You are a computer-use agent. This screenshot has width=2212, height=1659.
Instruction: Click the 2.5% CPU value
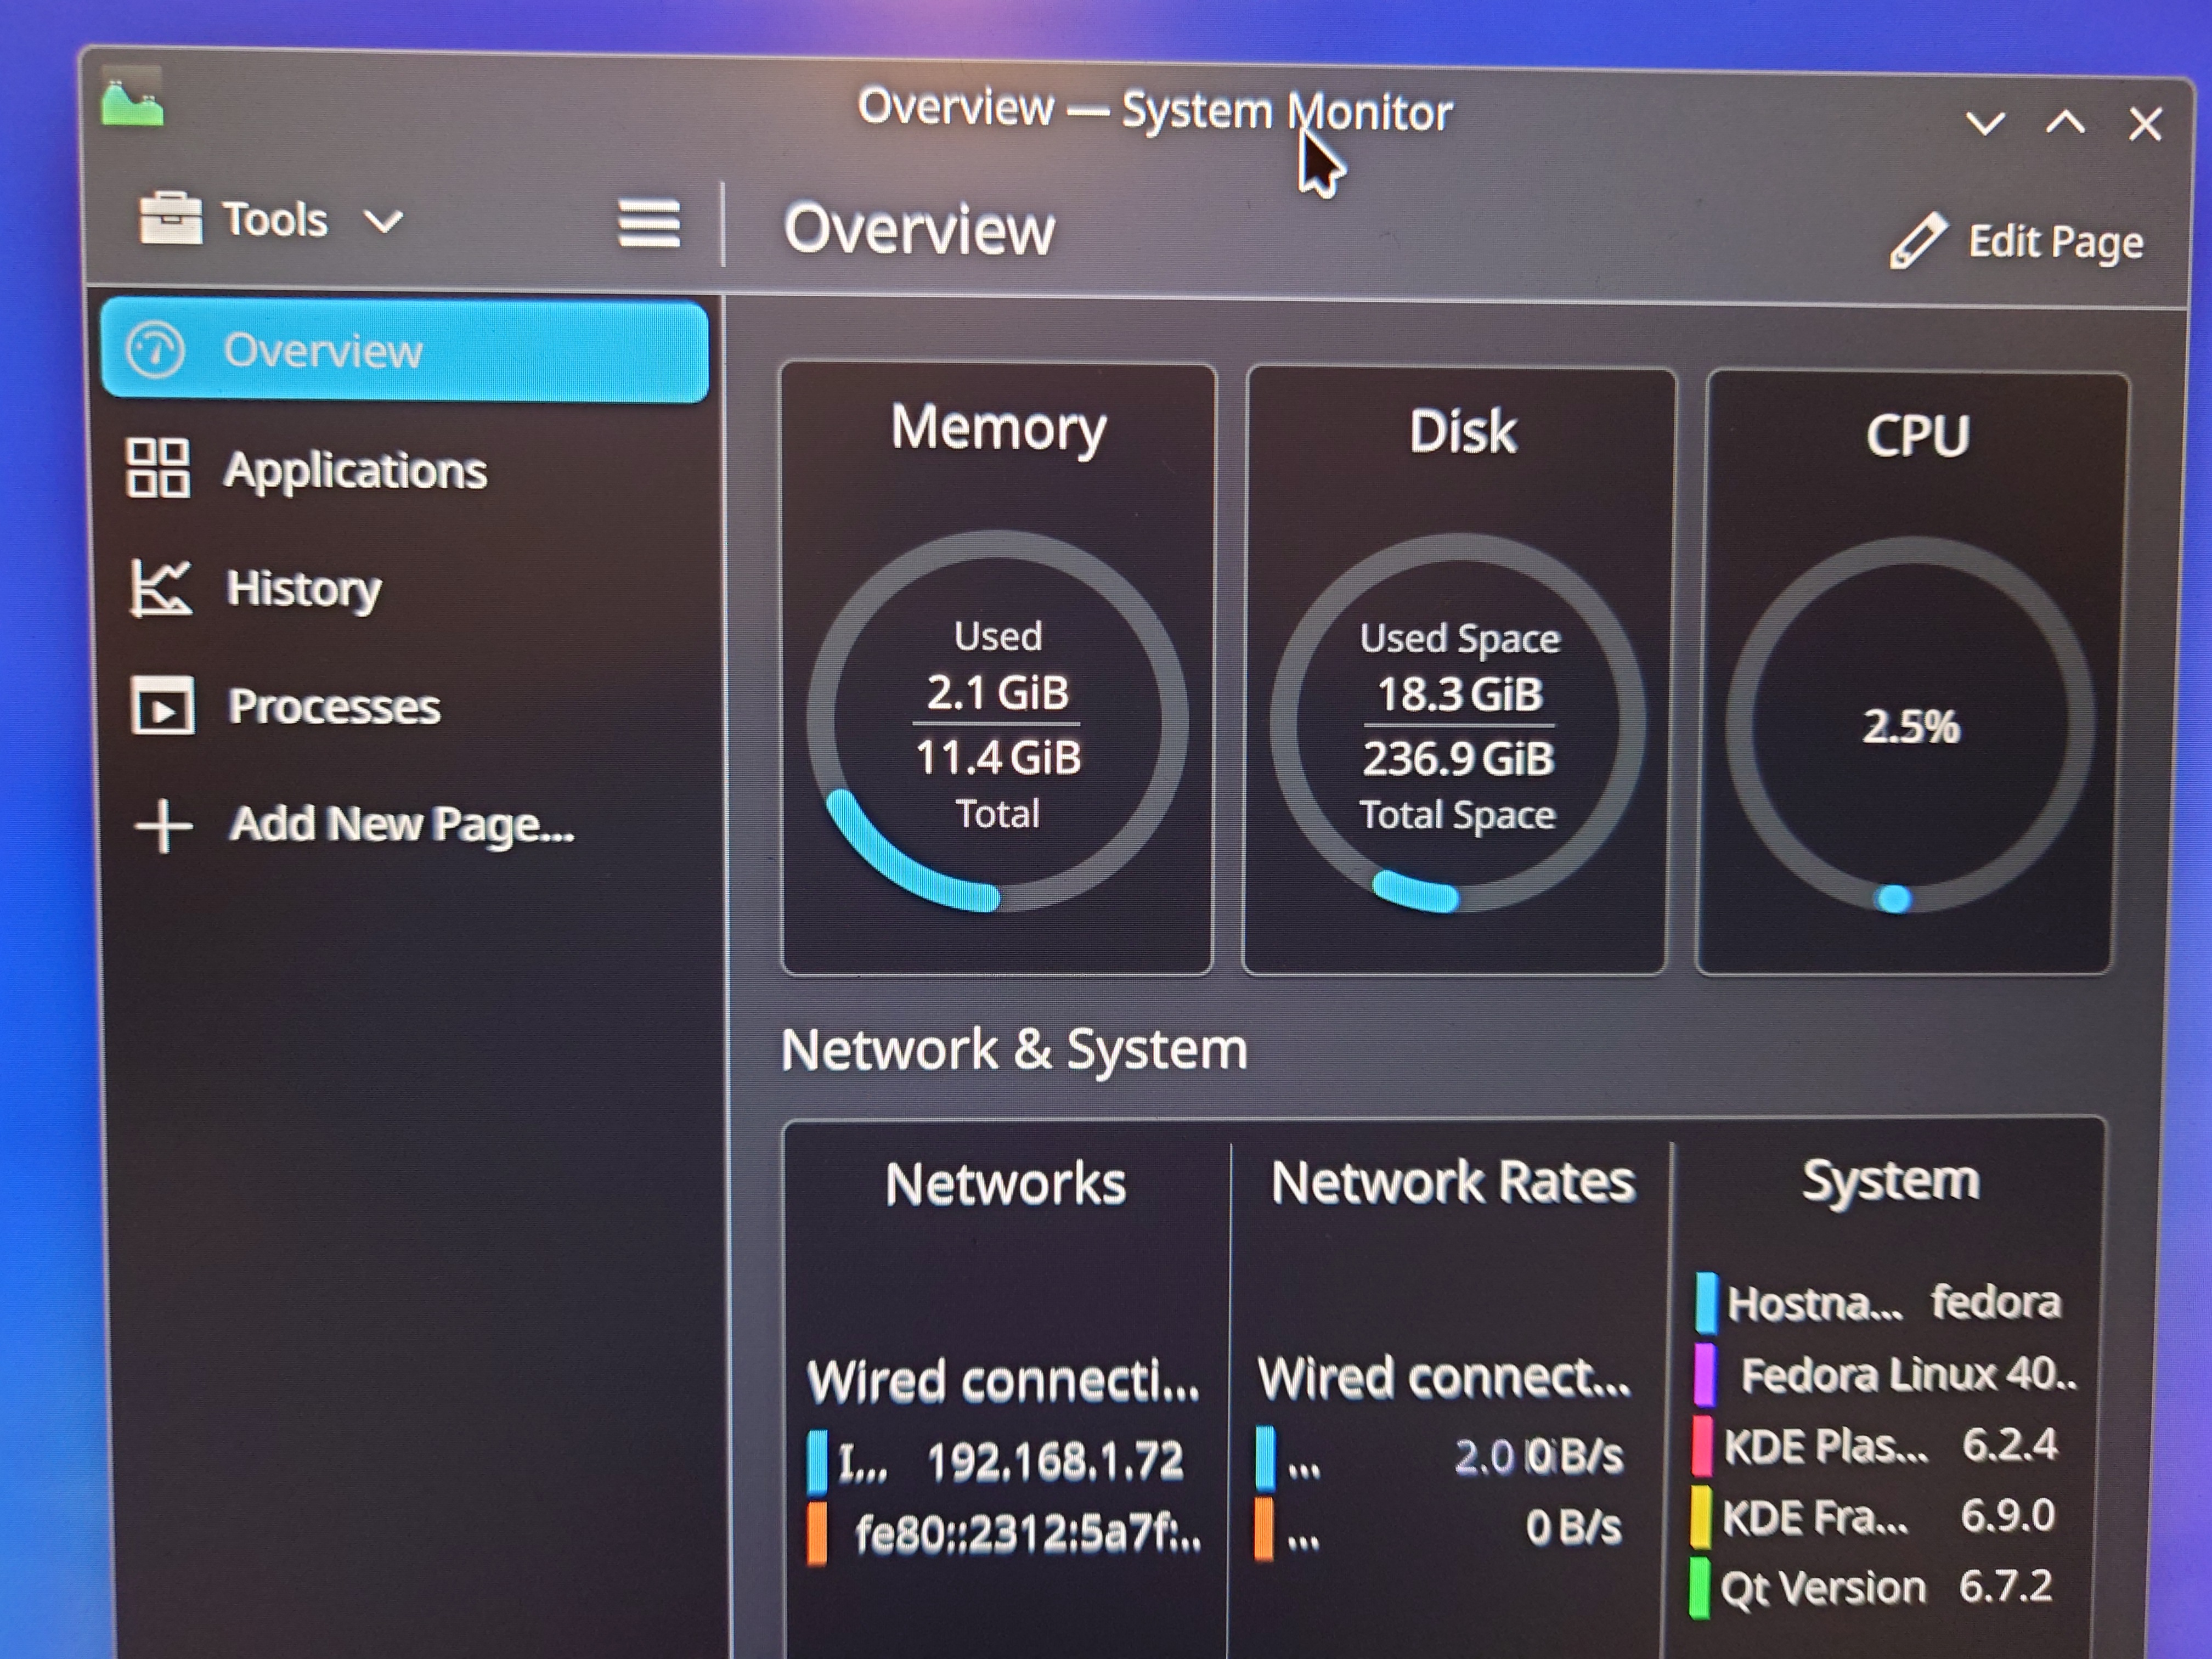(x=1911, y=726)
